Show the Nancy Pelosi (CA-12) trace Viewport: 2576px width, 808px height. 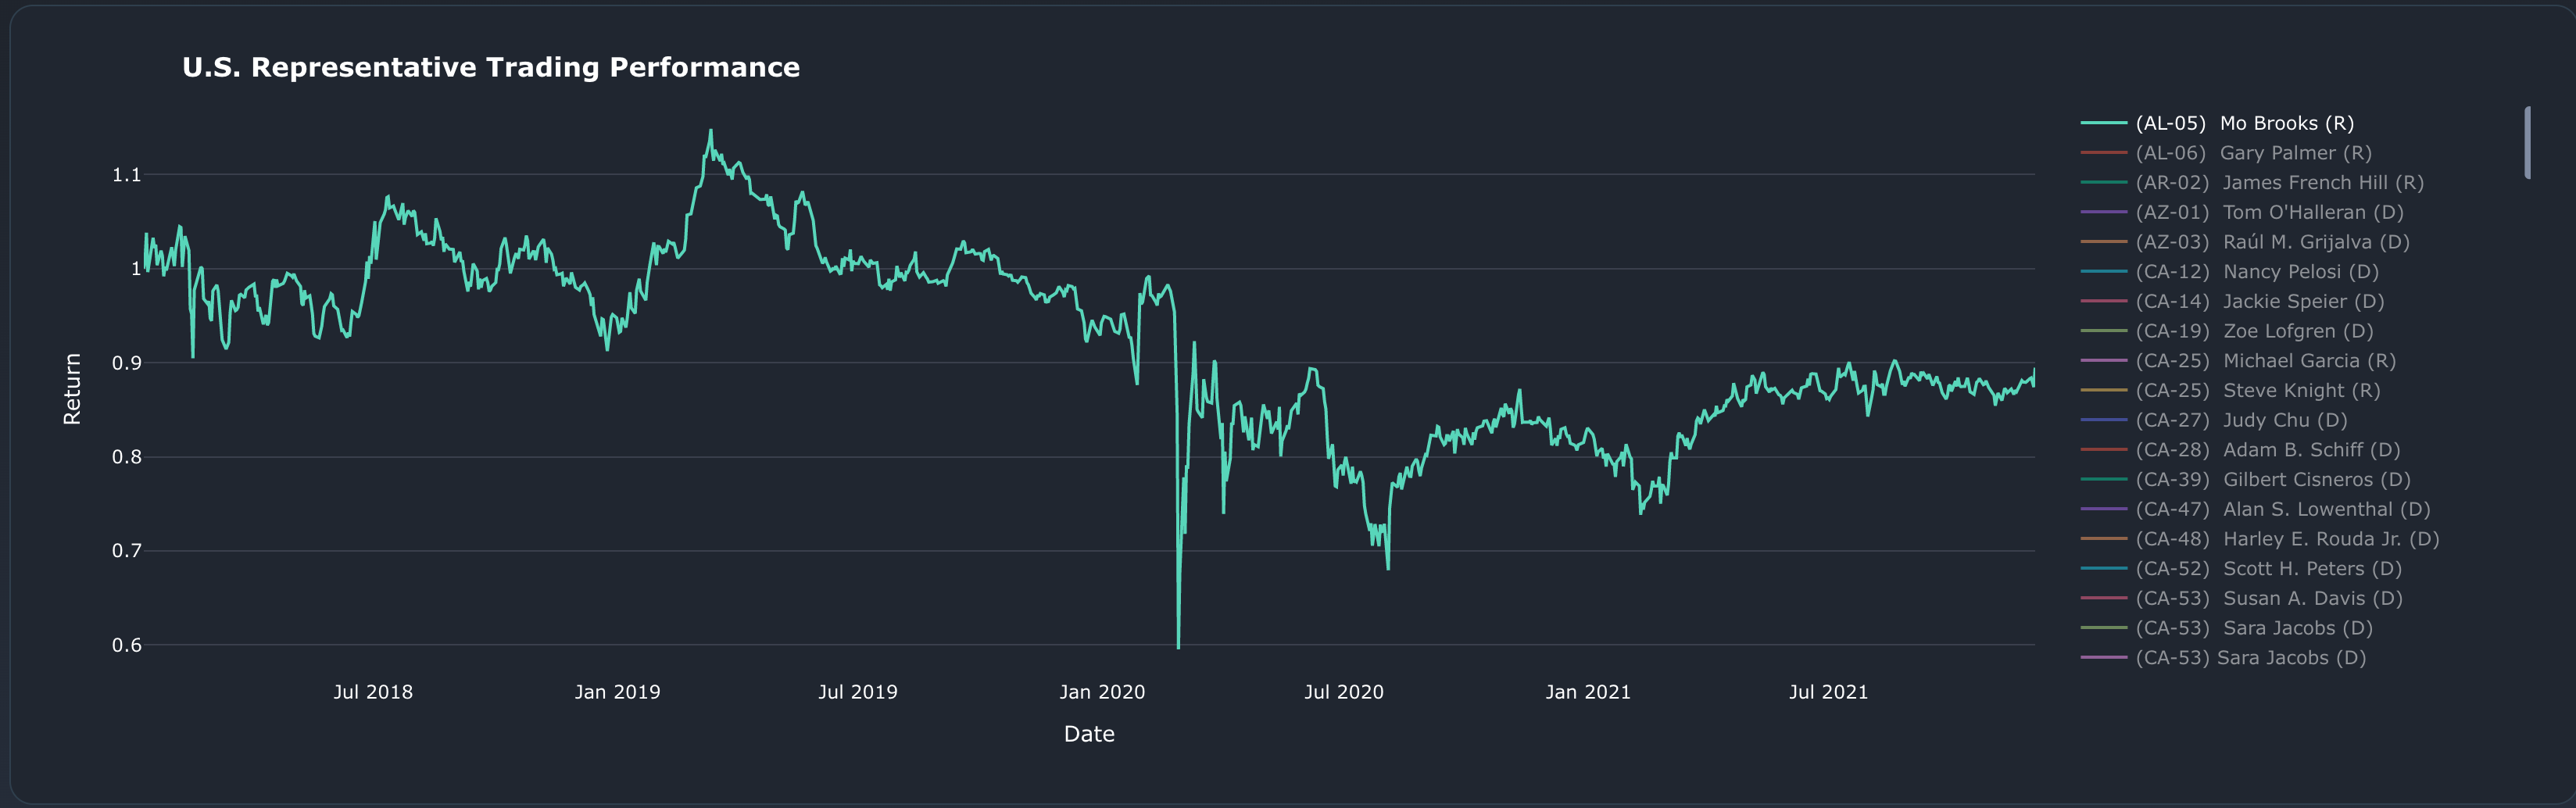click(2230, 272)
